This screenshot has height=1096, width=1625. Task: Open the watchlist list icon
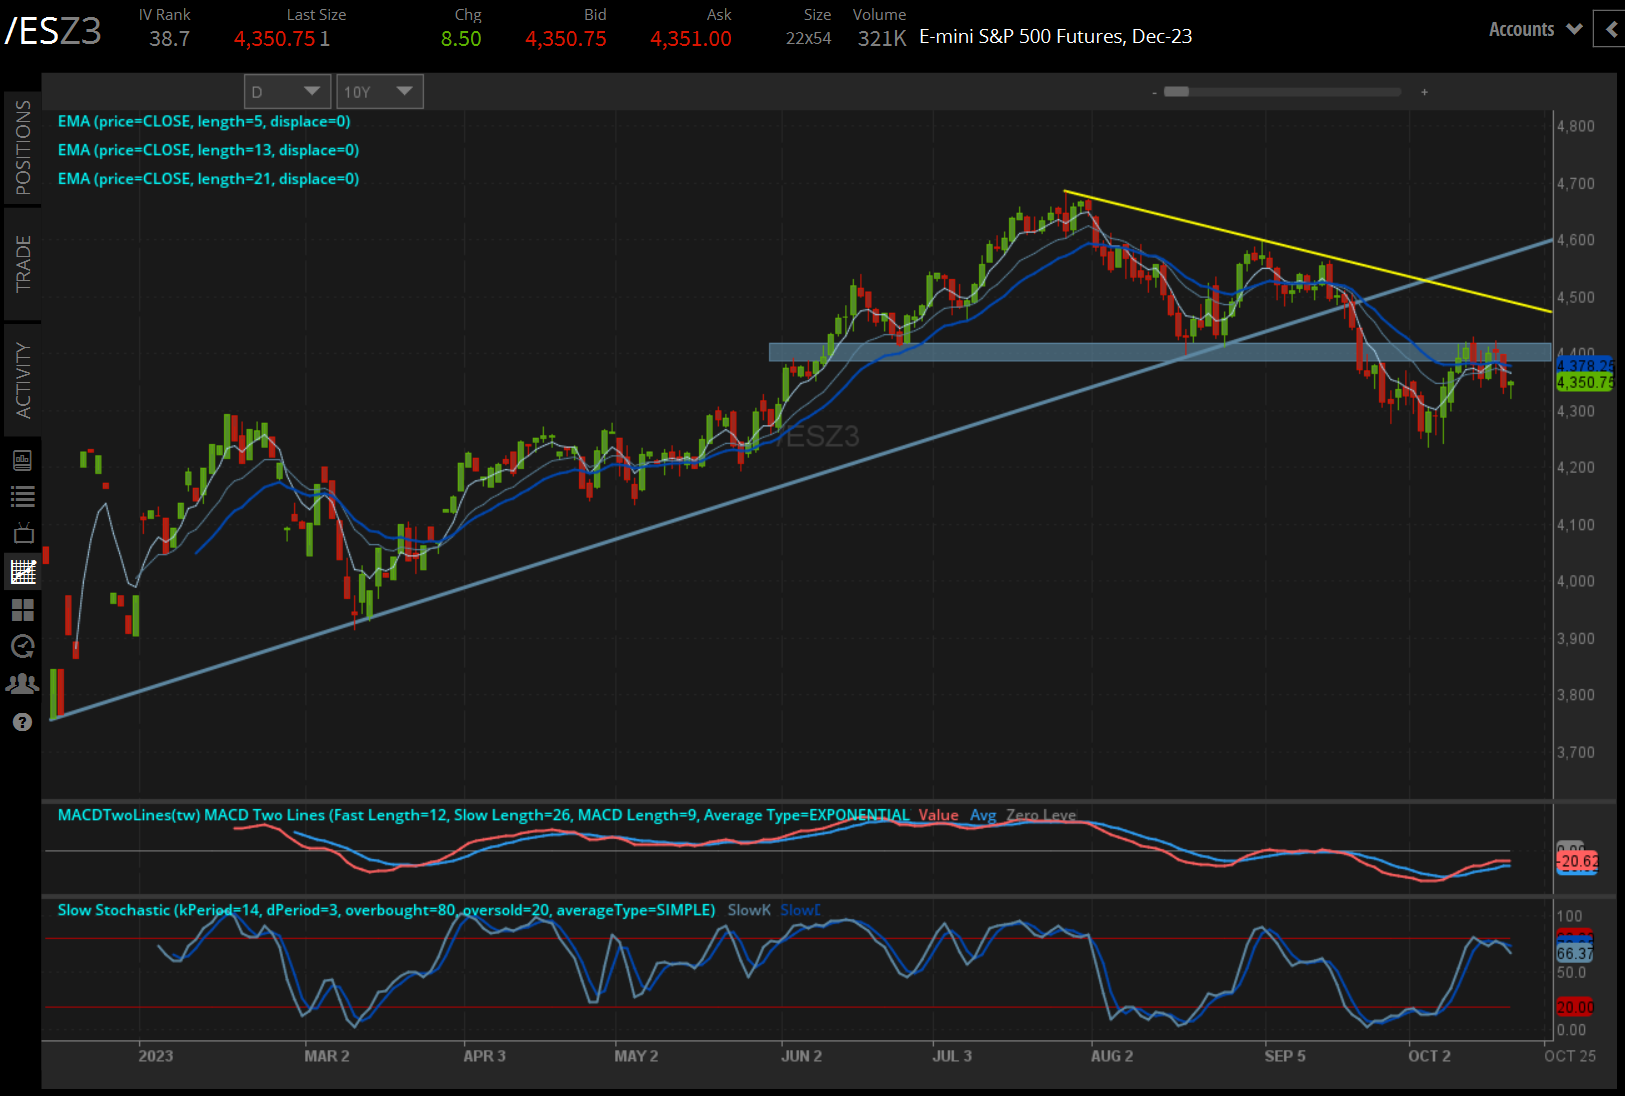pos(22,496)
